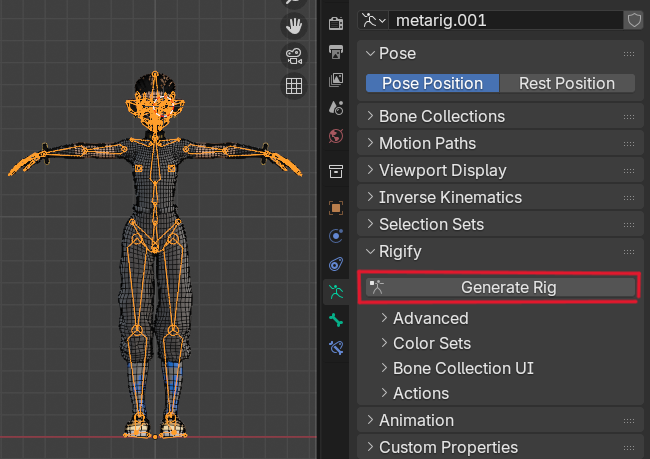Select the pan view hand tool
Viewport: 650px width, 459px height.
pos(294,25)
